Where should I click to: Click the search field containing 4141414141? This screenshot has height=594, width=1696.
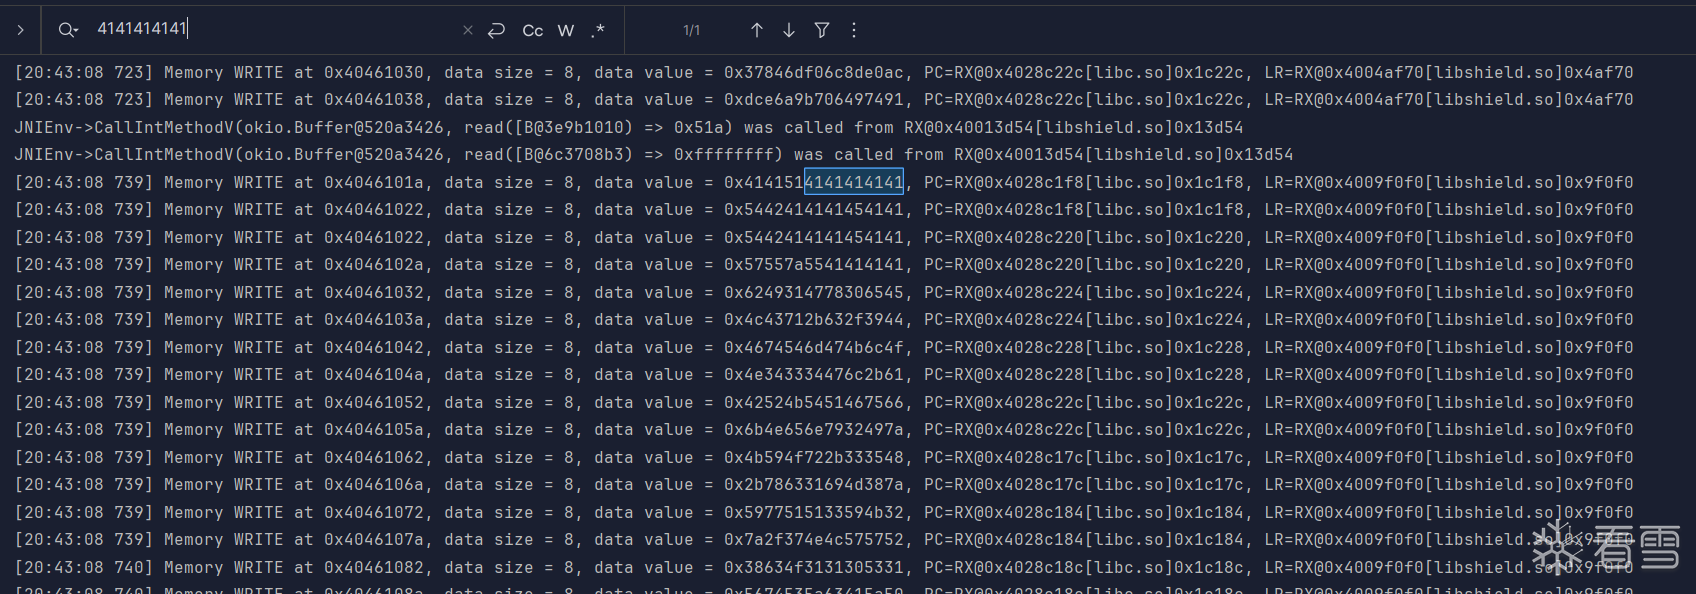pos(270,29)
